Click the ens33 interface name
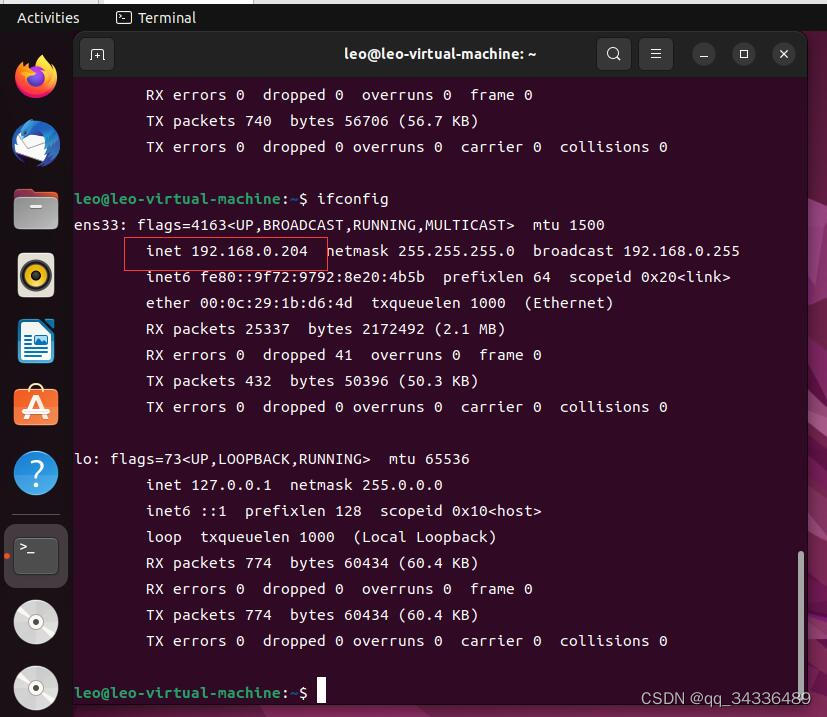The height and width of the screenshot is (717, 827). coord(97,226)
